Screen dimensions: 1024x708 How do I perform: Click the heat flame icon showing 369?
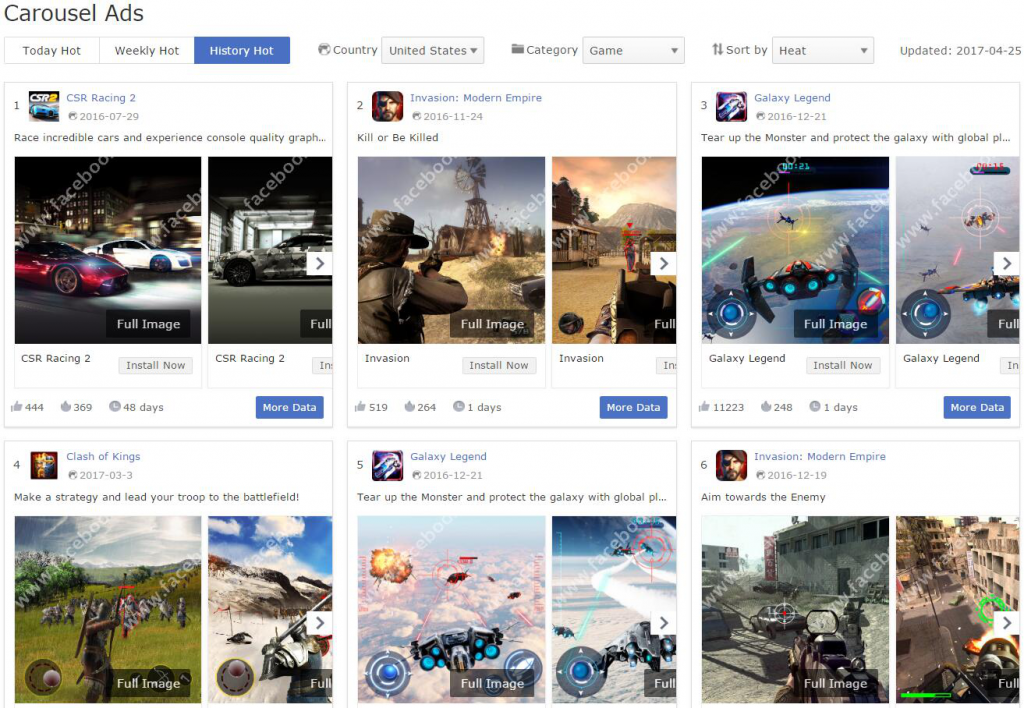pyautogui.click(x=65, y=406)
